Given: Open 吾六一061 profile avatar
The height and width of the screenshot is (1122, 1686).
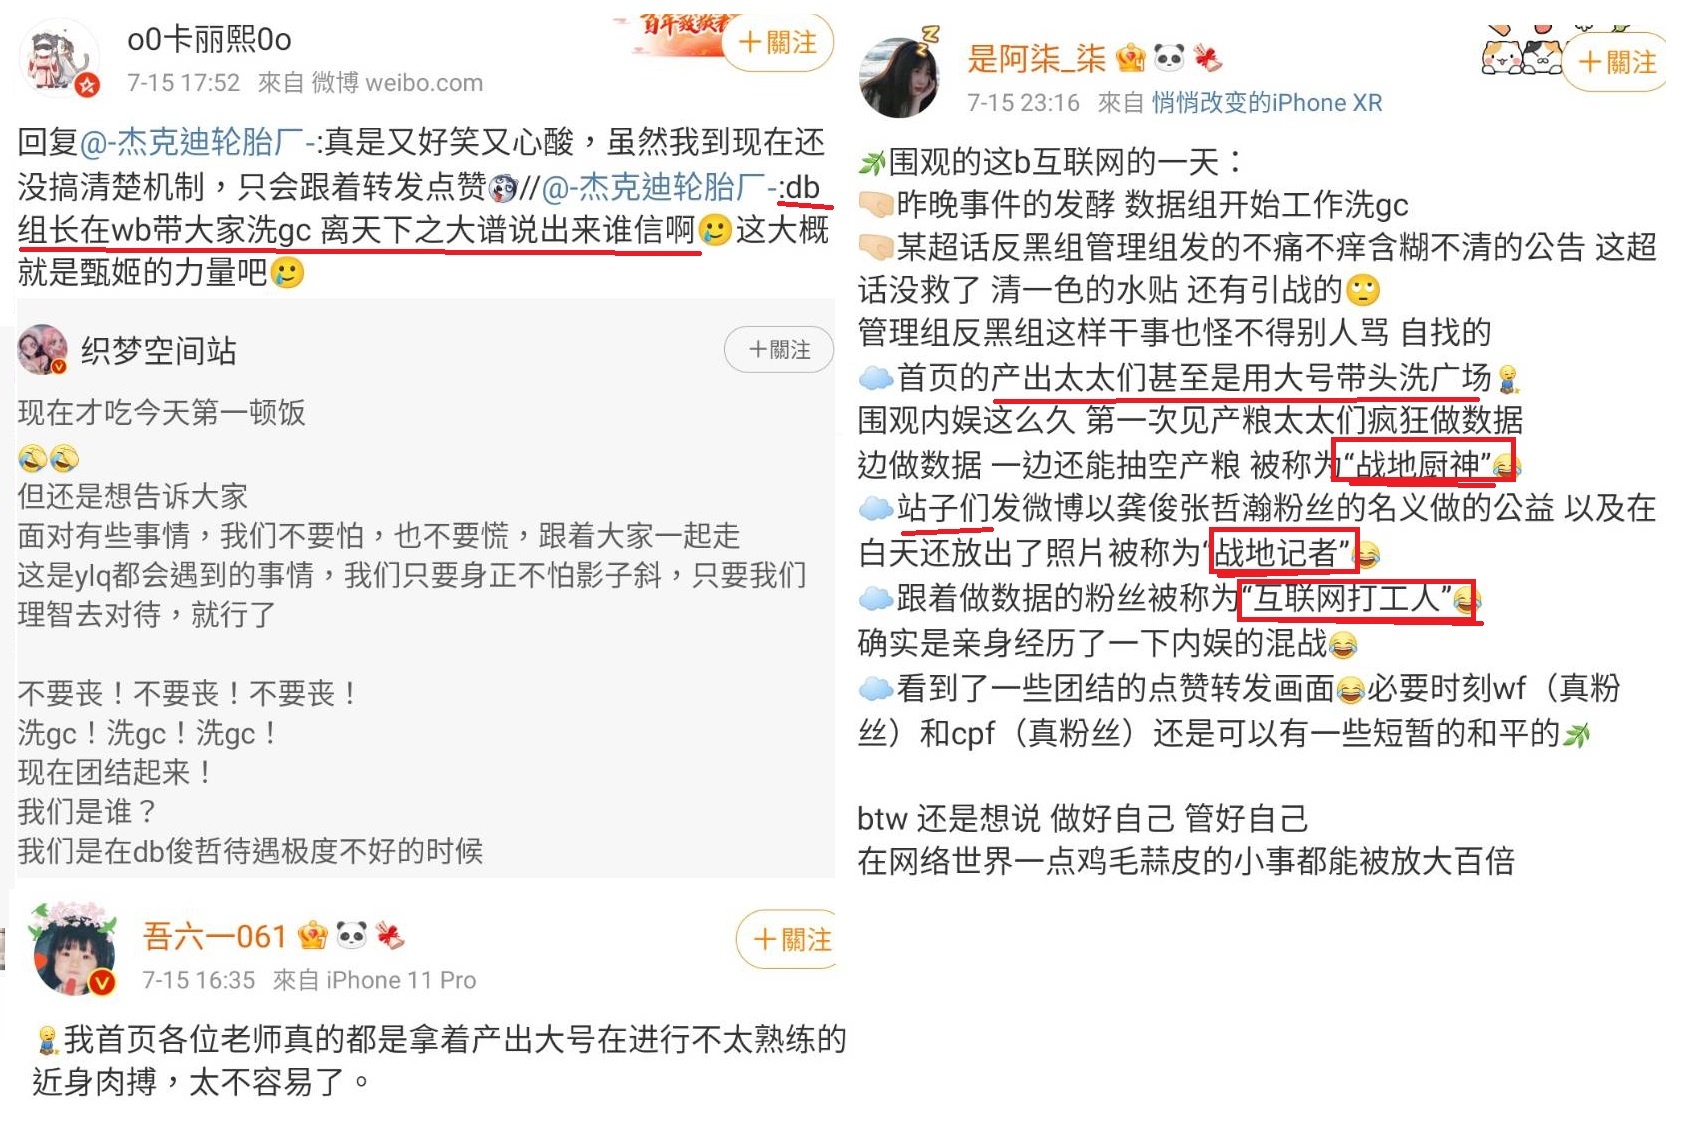Looking at the screenshot, I should 75,950.
